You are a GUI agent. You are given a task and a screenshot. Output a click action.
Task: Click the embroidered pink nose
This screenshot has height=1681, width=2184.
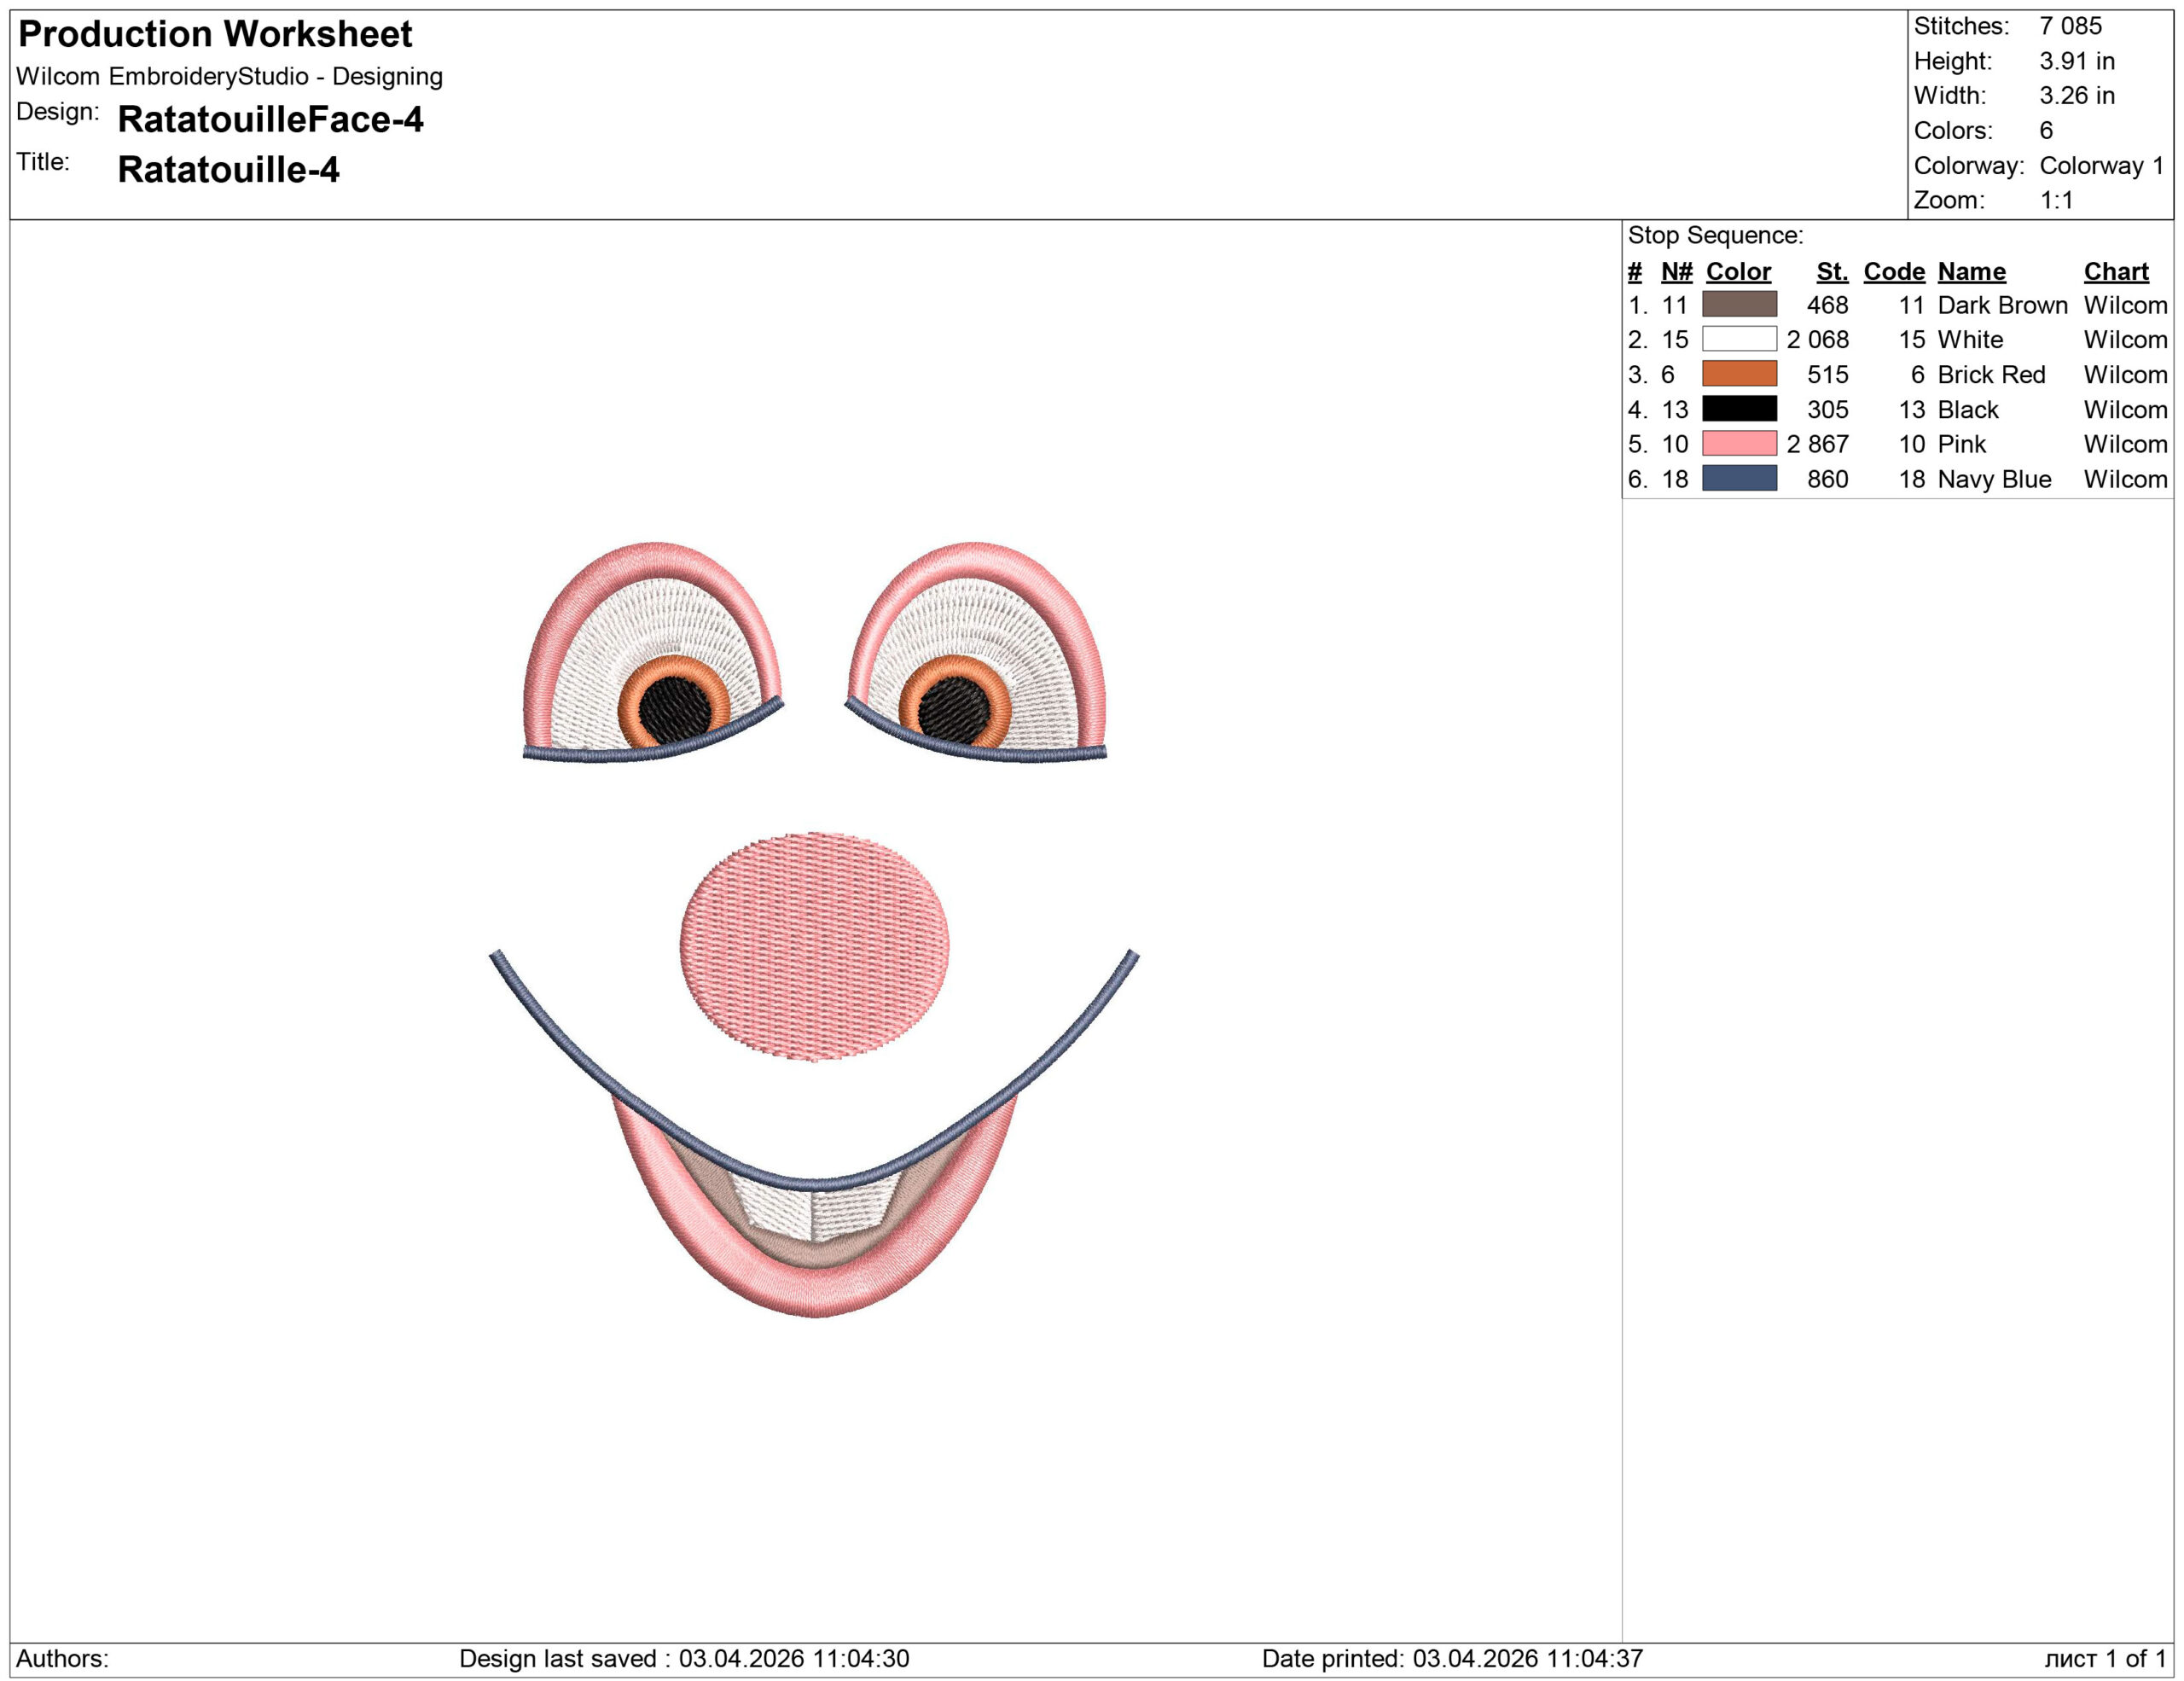click(x=814, y=946)
